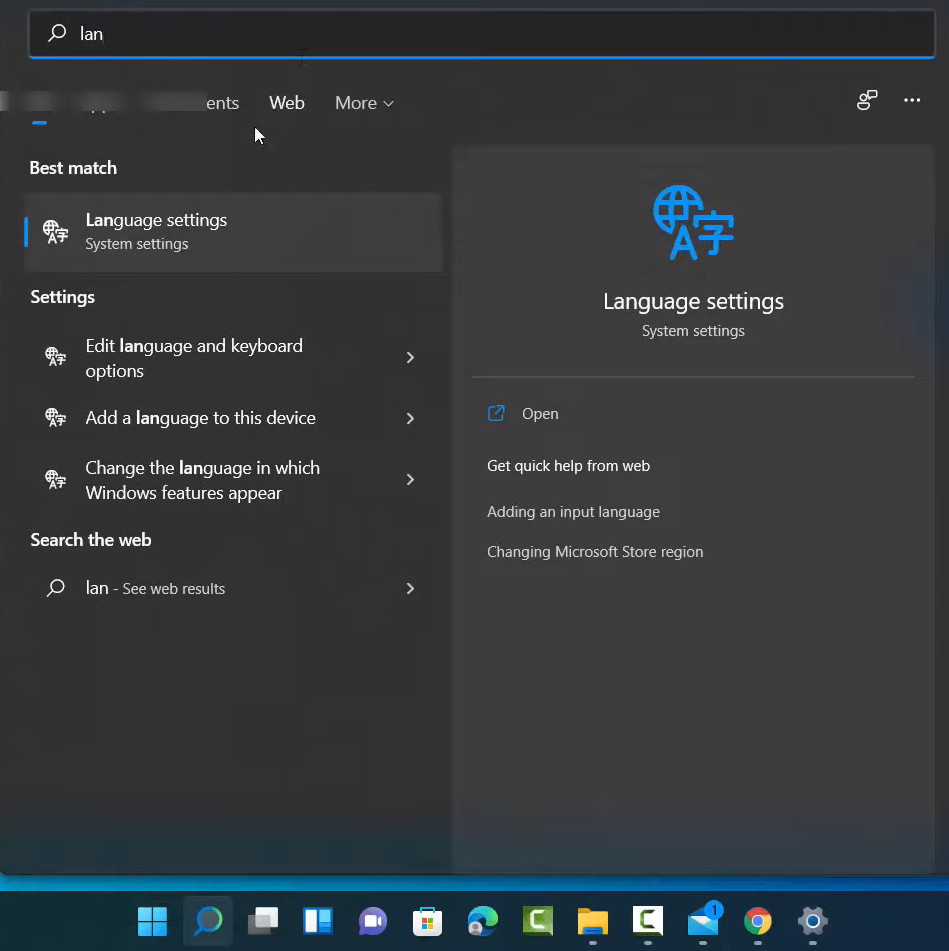Image resolution: width=949 pixels, height=951 pixels.
Task: Click the search text box containing lan
Action: 480,34
